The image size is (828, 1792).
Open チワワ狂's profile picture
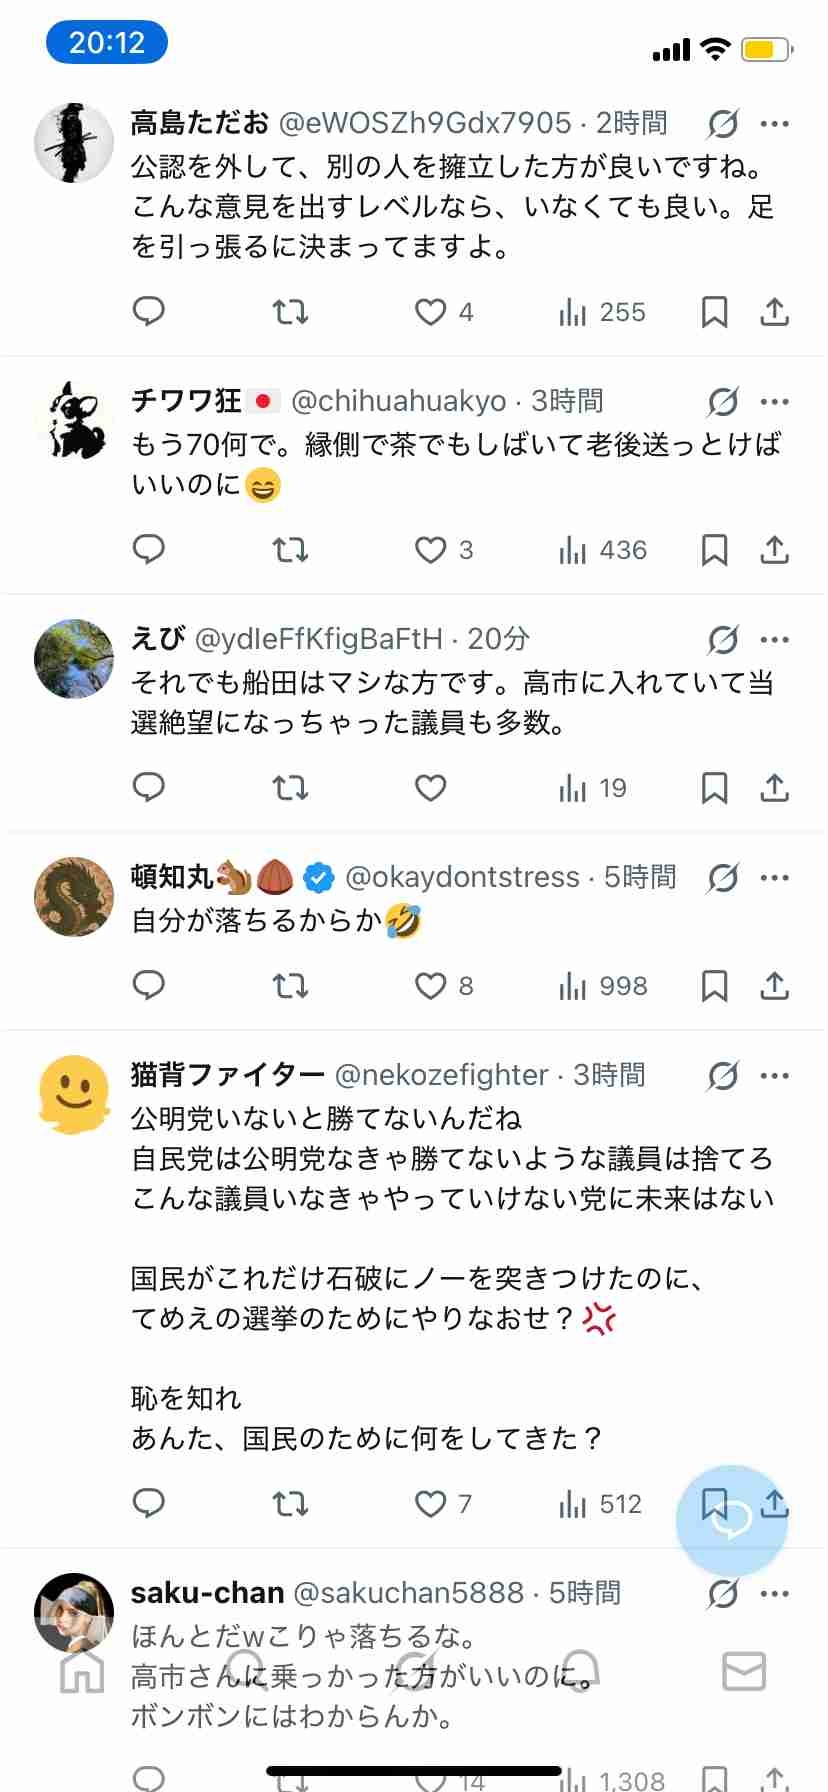coord(74,420)
